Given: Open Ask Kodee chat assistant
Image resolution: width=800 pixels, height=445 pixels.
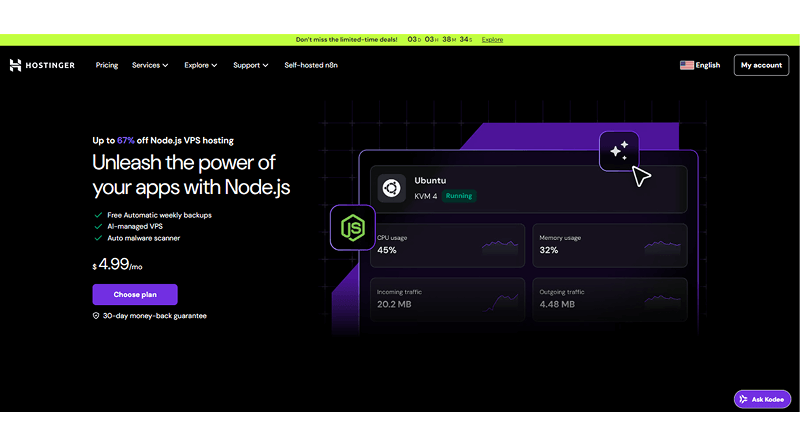Looking at the screenshot, I should pyautogui.click(x=762, y=399).
